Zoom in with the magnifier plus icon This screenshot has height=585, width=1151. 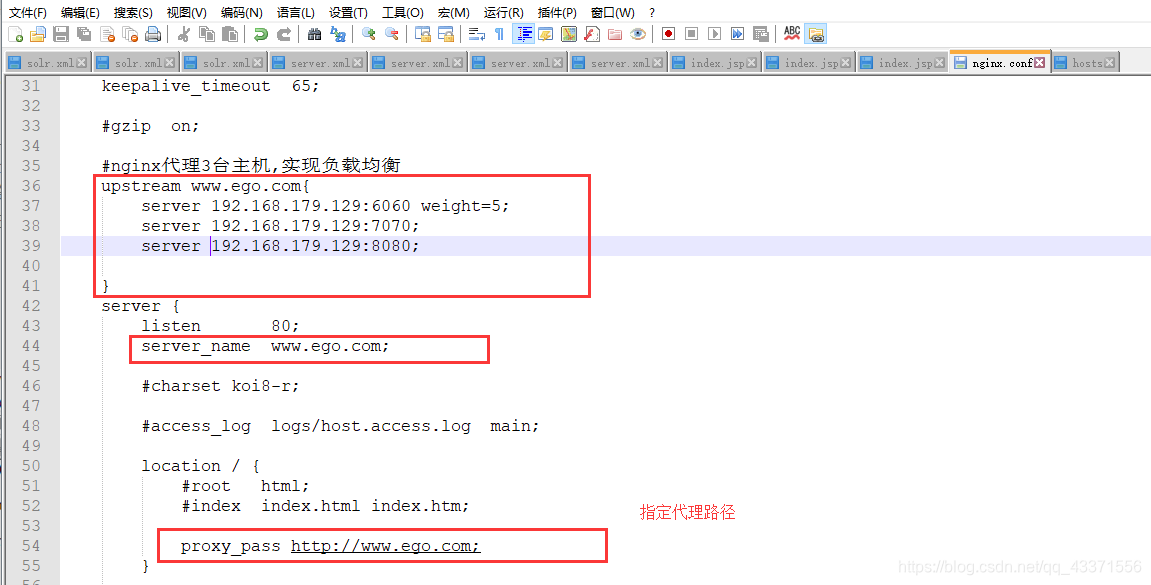[x=368, y=34]
